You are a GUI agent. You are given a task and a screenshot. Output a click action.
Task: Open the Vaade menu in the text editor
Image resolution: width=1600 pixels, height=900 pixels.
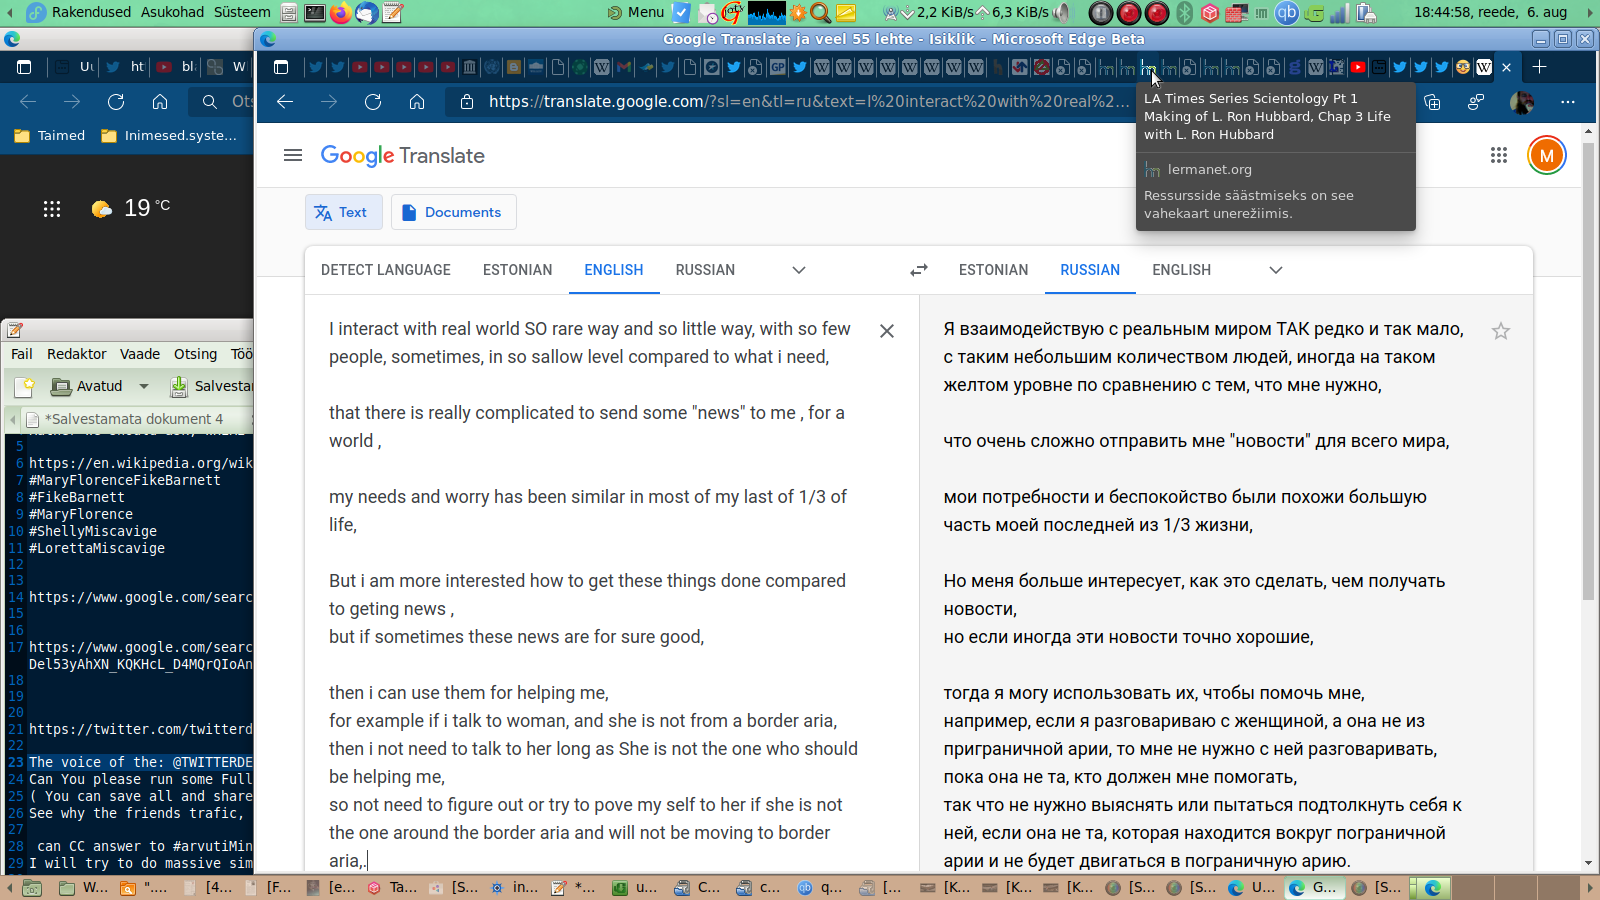tap(140, 354)
